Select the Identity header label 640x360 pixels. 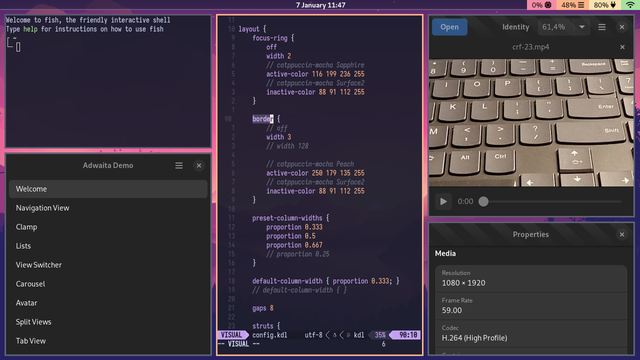(x=516, y=27)
